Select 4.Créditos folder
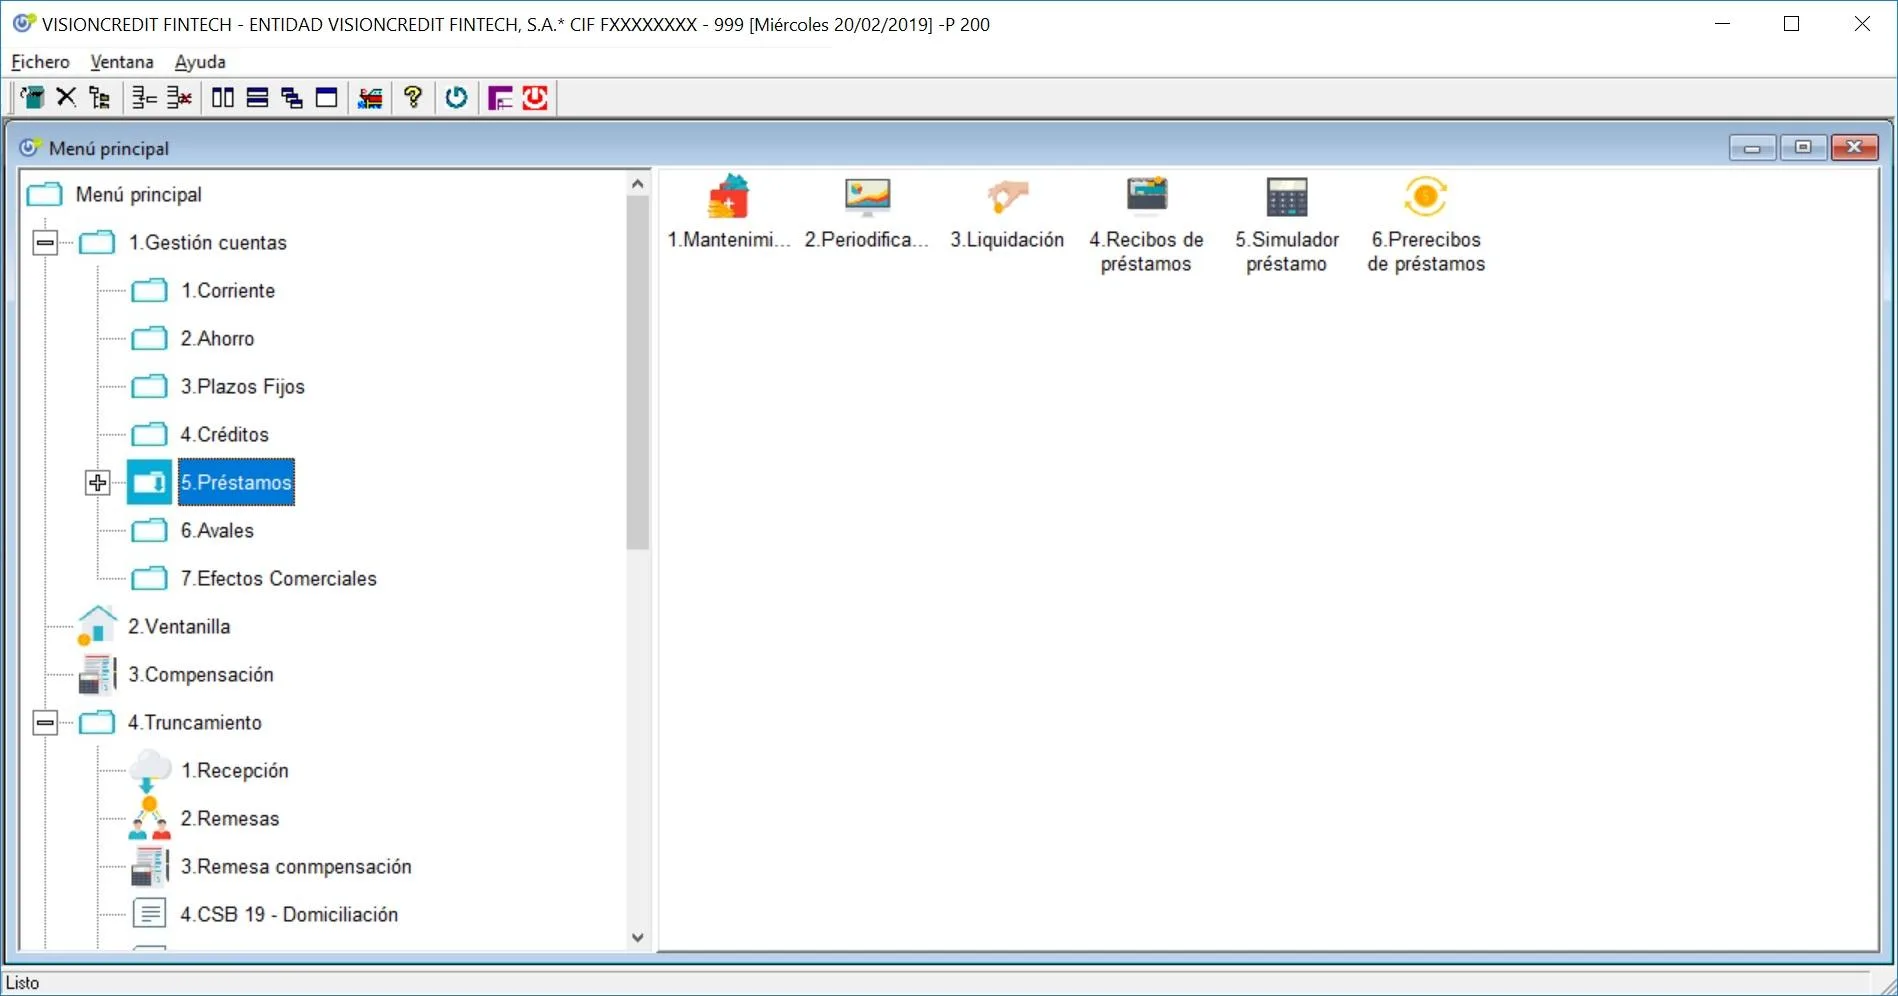Image resolution: width=1898 pixels, height=996 pixels. click(x=224, y=434)
